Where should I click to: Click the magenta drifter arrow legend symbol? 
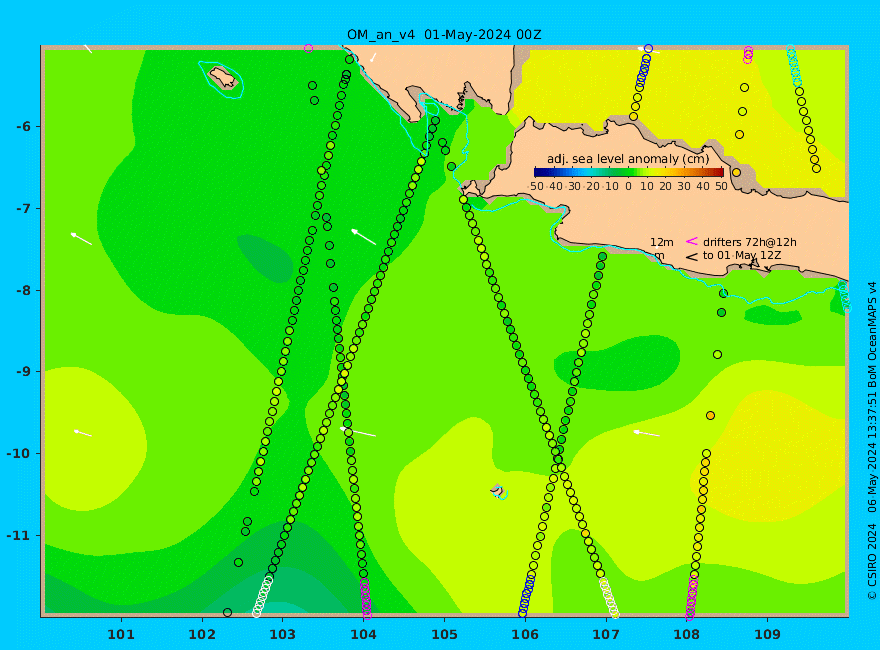coord(692,241)
